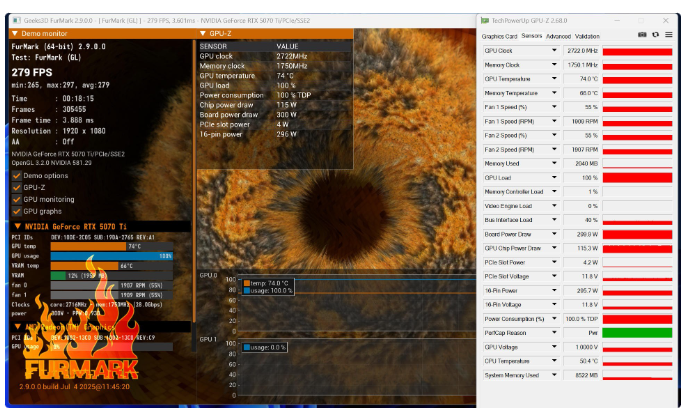Open the GPU Load sensor dropdown

554,178
